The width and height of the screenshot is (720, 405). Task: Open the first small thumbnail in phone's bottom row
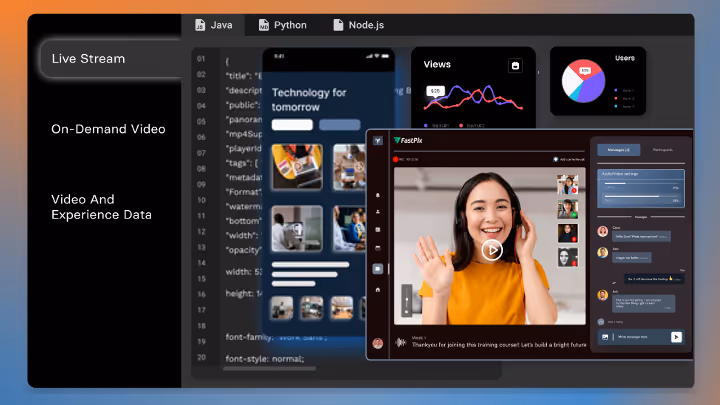[282, 307]
